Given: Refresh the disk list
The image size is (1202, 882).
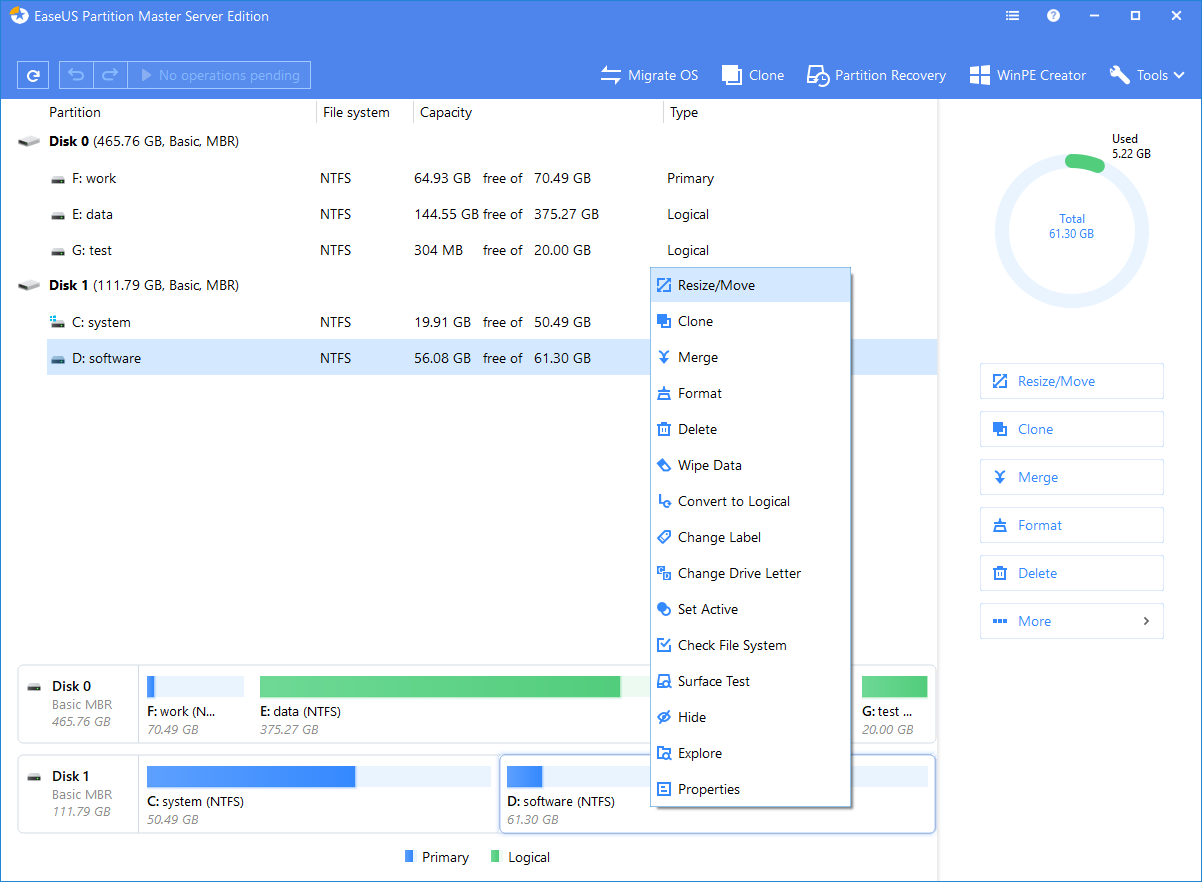Looking at the screenshot, I should pos(33,74).
